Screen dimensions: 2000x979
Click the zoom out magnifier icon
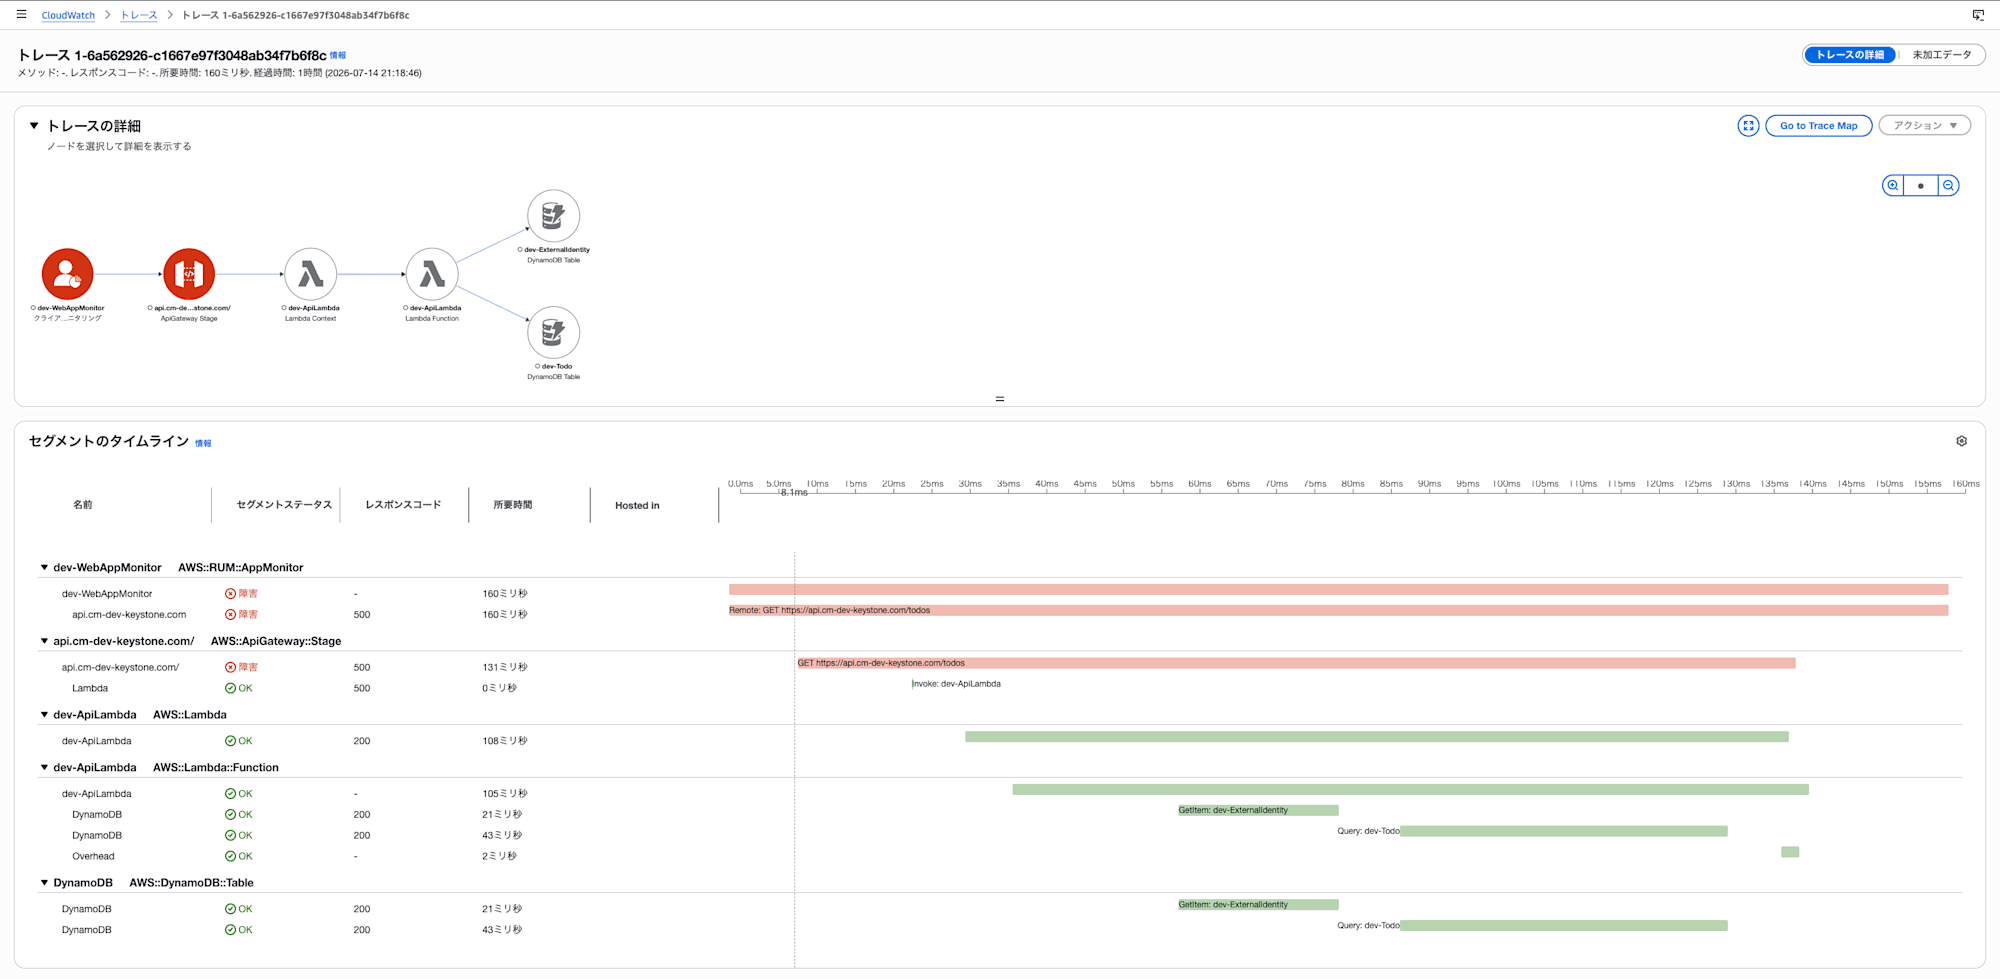(x=1948, y=186)
